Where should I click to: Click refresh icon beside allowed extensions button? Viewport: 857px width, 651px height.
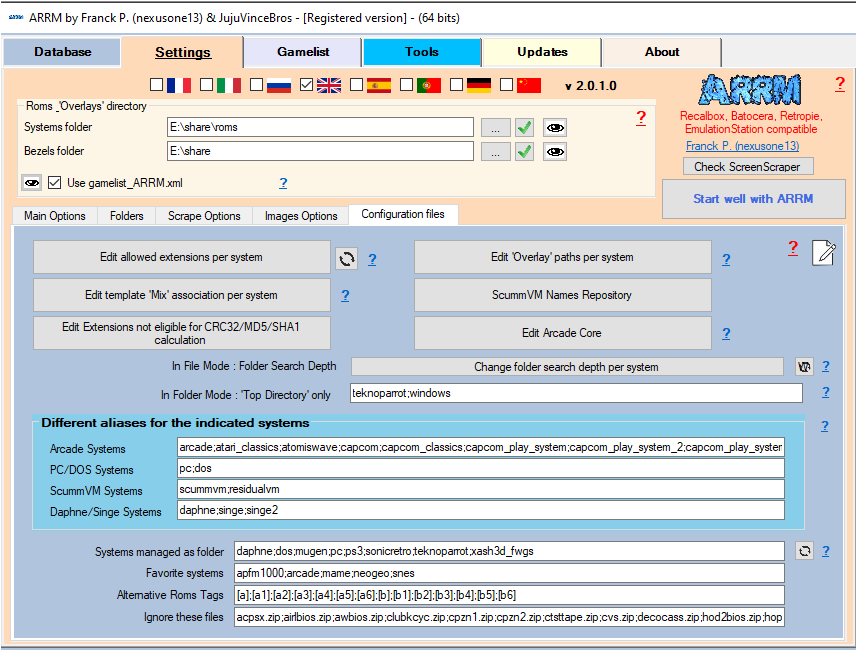point(346,258)
